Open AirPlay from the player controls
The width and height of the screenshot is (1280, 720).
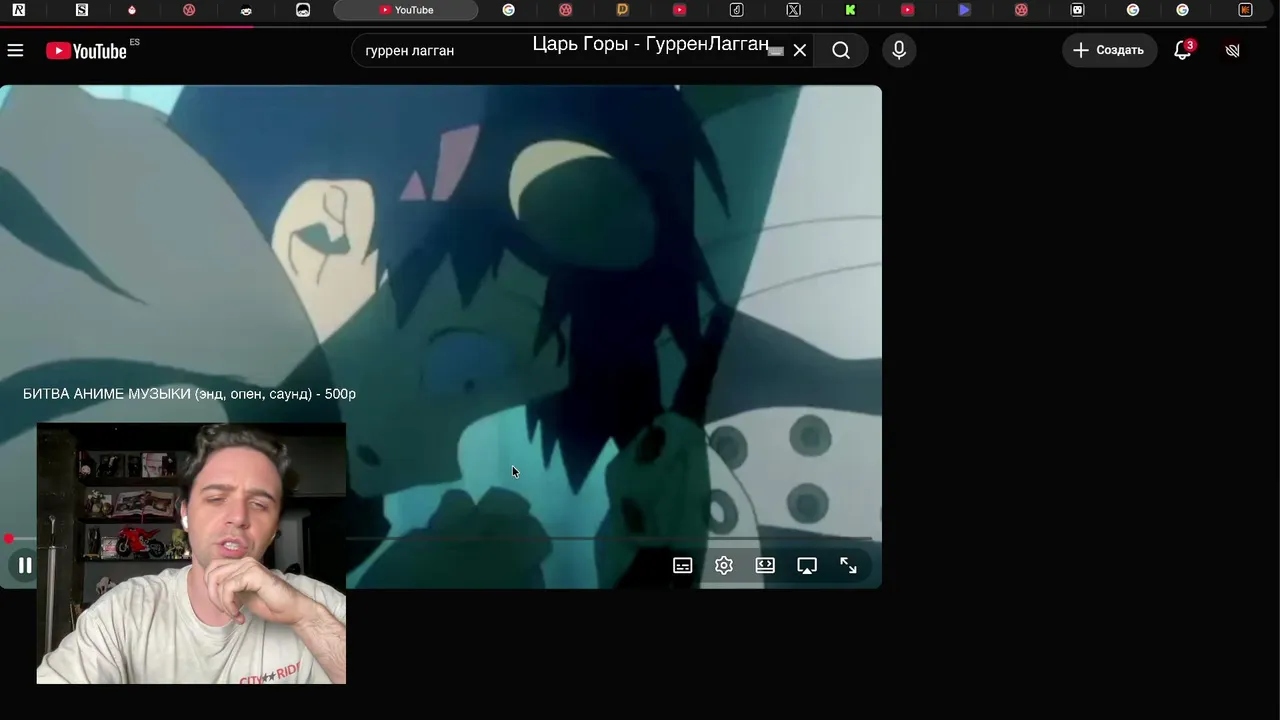pos(807,566)
